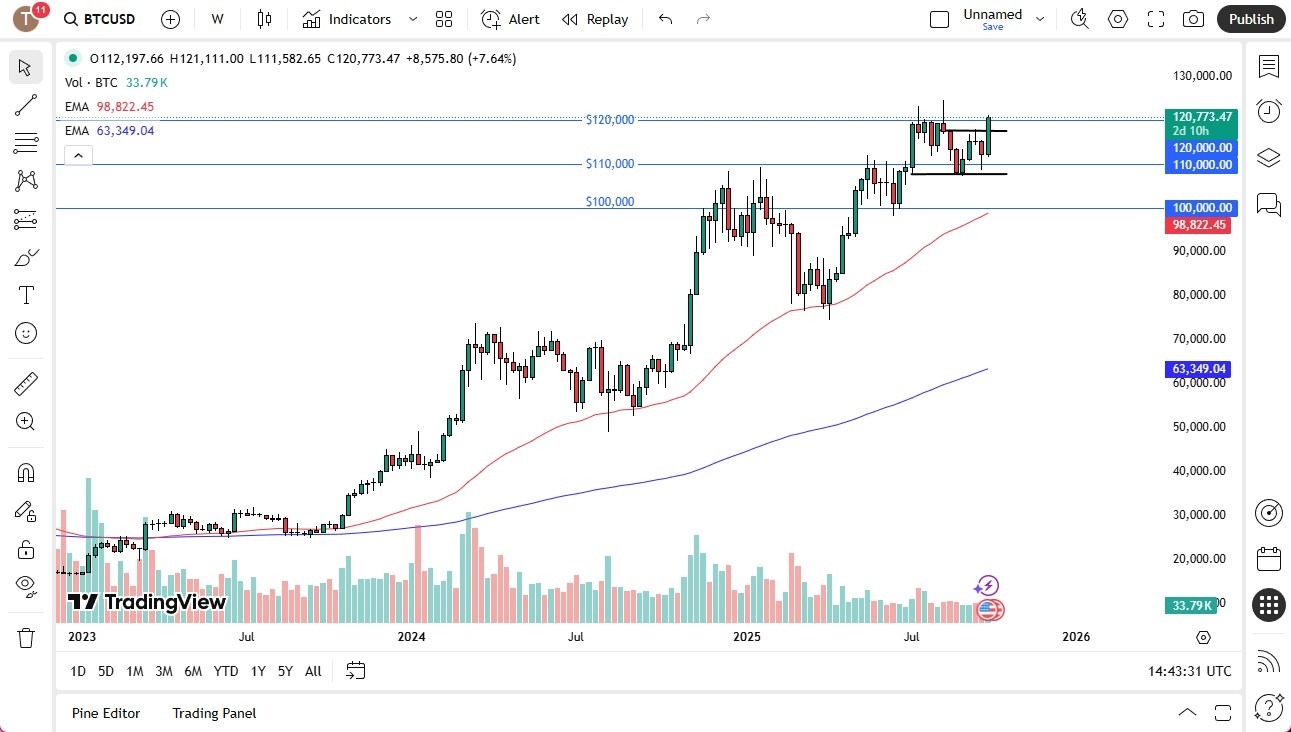The height and width of the screenshot is (732, 1291).
Task: Open the Object Tree panel
Action: coord(1268,157)
